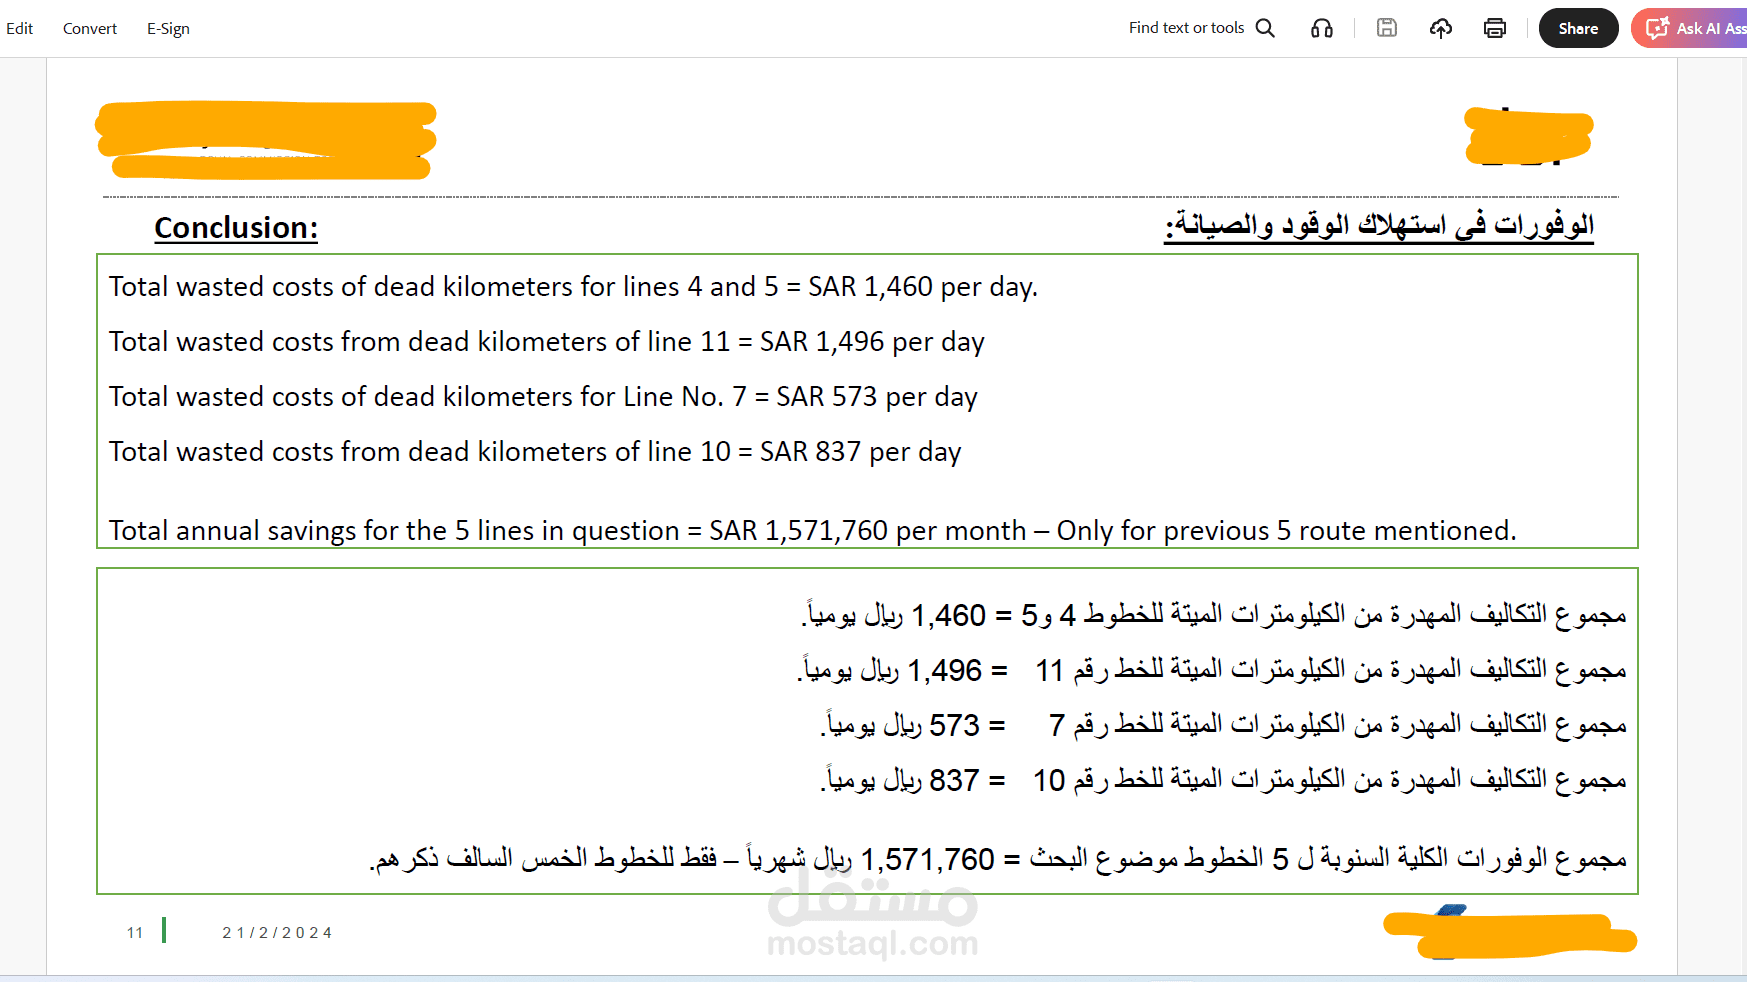The image size is (1747, 982).
Task: Open the Convert menu
Action: click(90, 29)
